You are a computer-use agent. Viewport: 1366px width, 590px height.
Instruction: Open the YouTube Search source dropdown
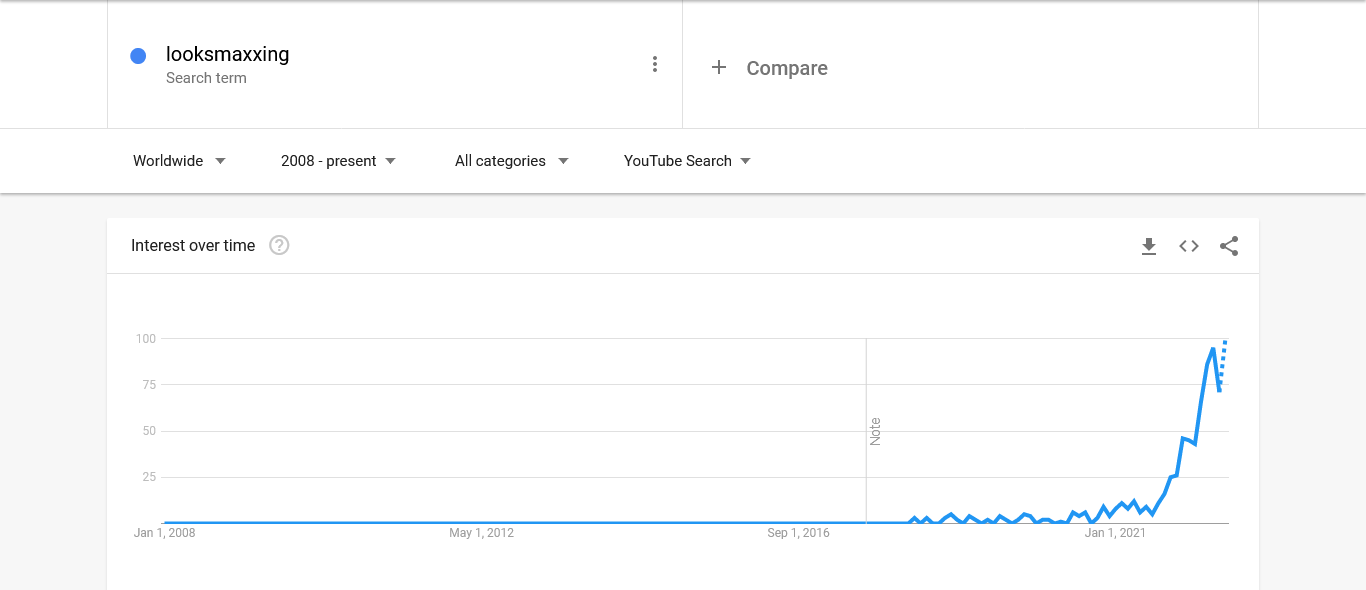pos(687,161)
